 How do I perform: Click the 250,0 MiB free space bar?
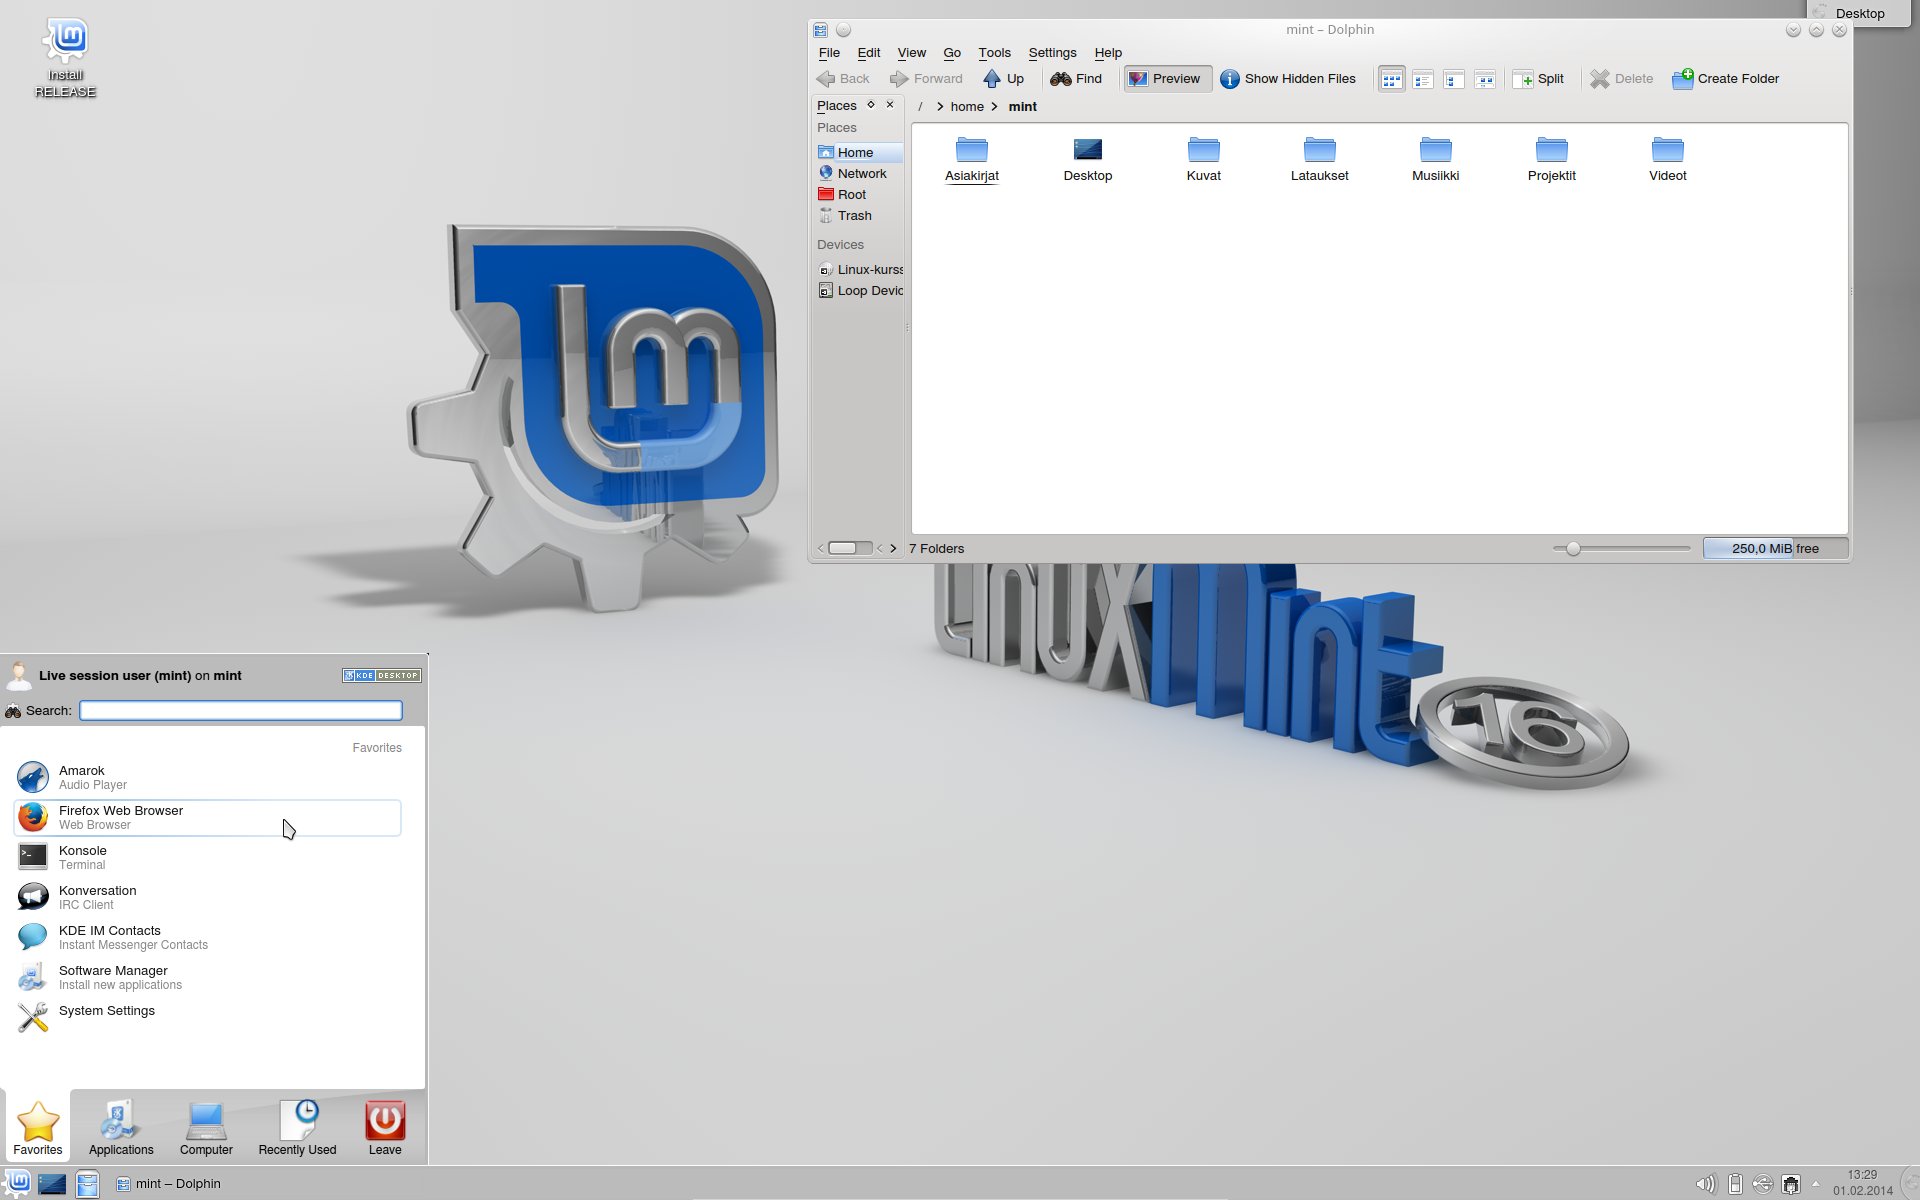point(1775,548)
